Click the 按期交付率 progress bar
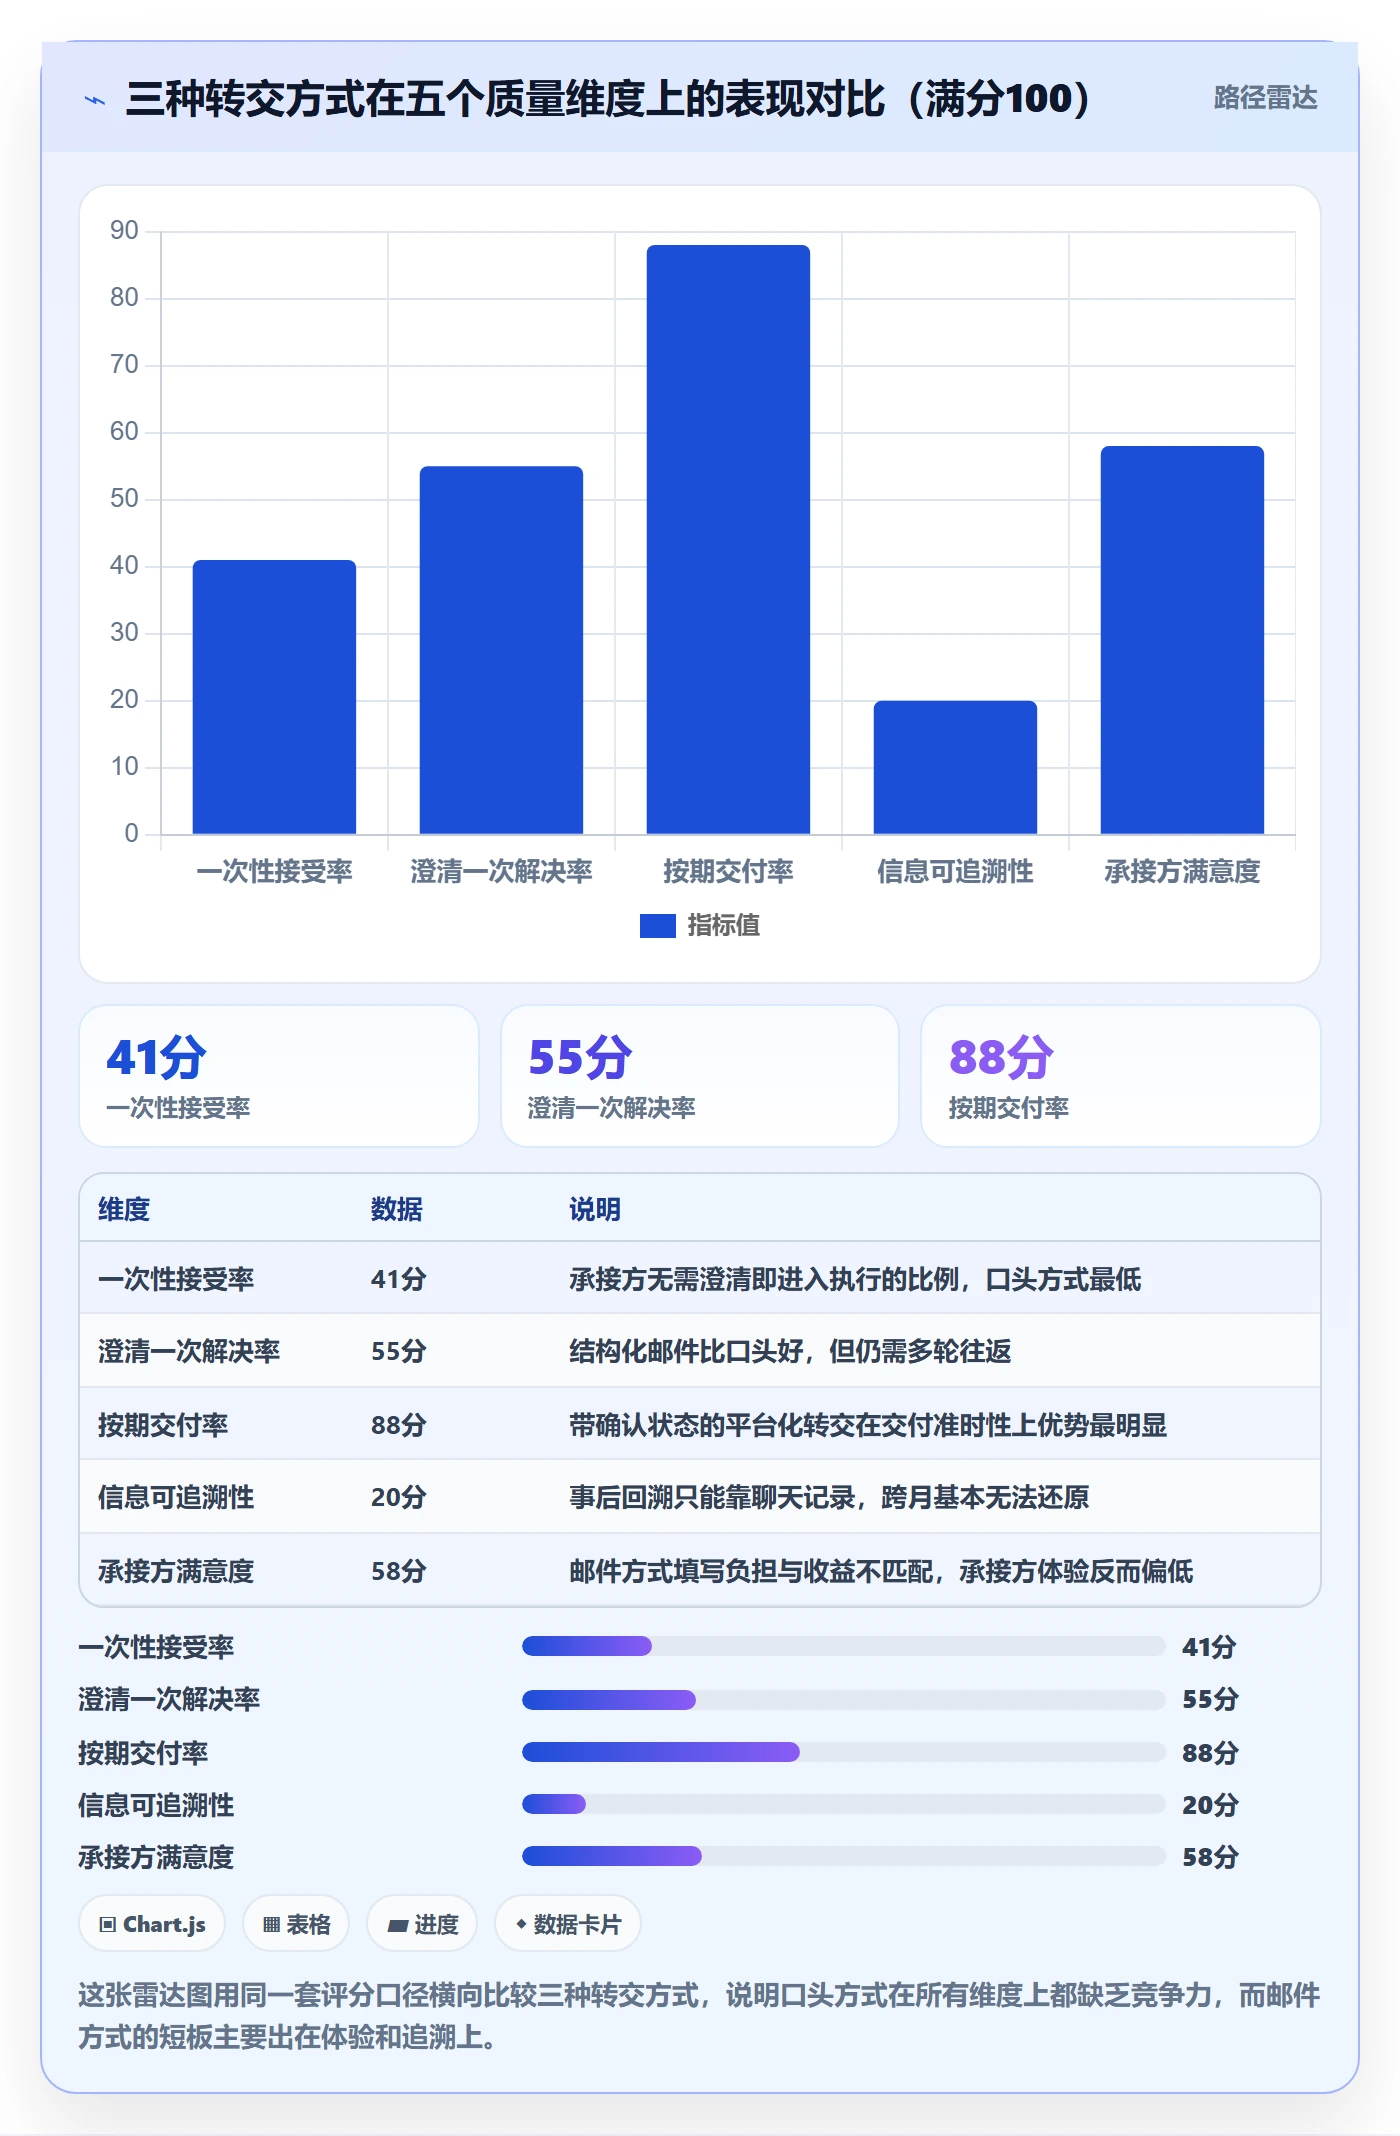Screen dimensions: 1400x2136 844,1752
